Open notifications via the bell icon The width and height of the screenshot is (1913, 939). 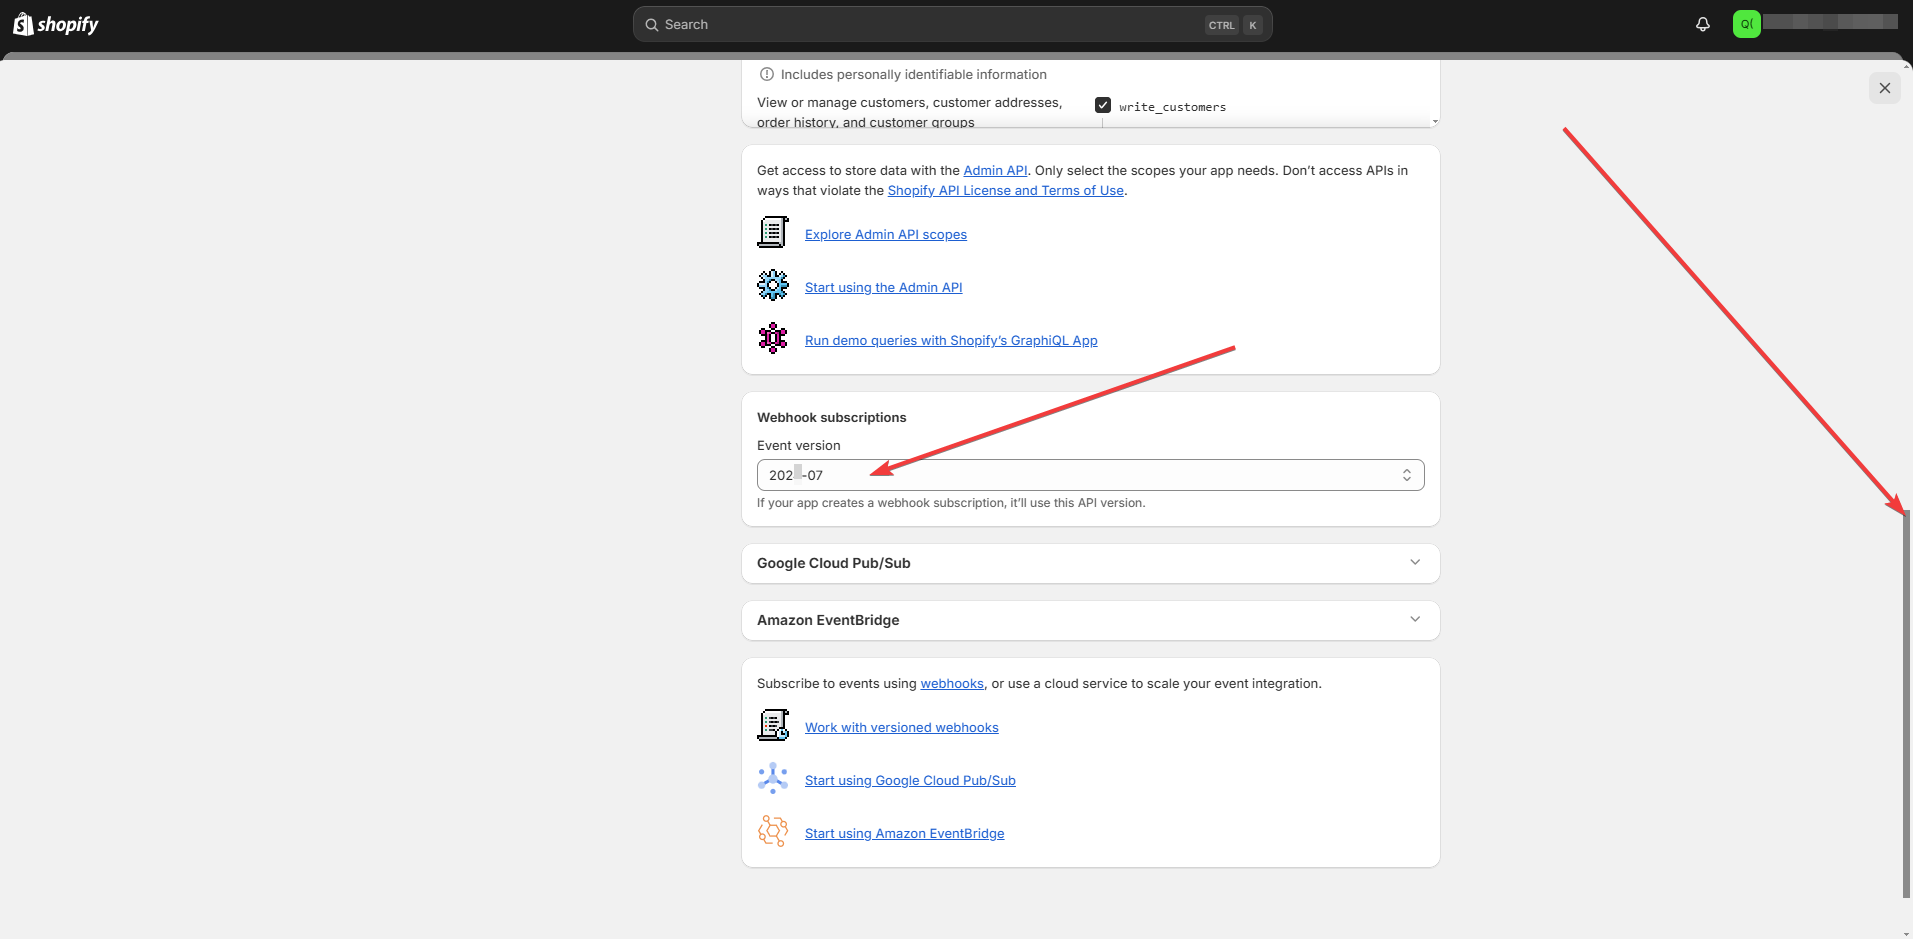click(1703, 24)
